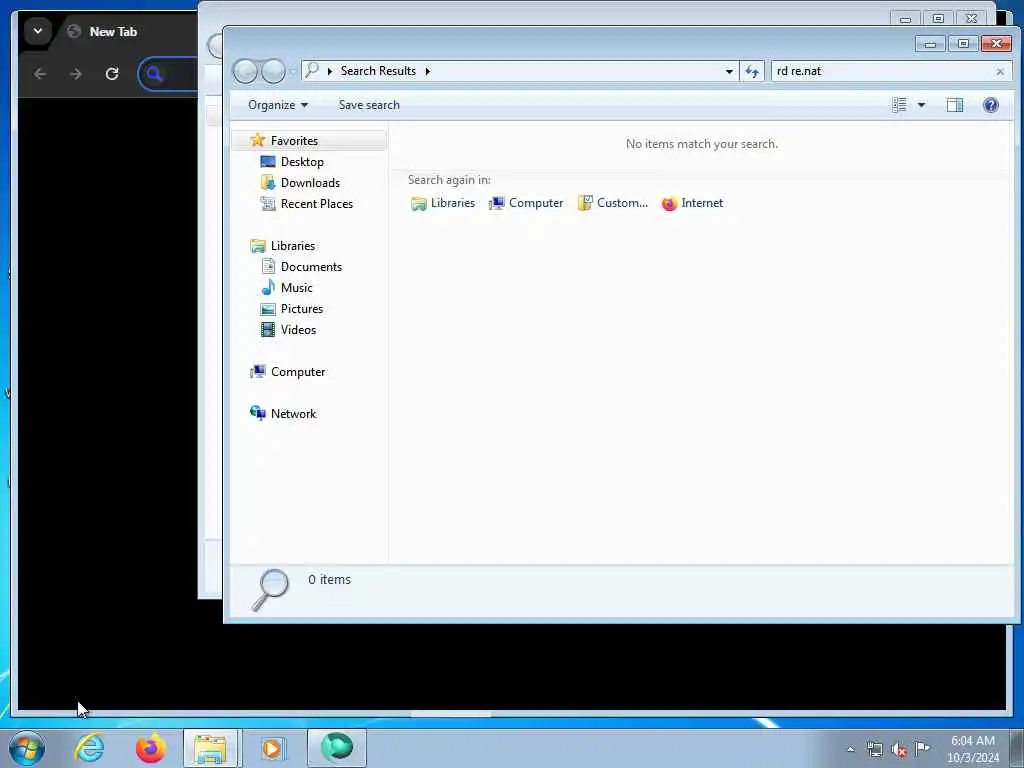Click the search magnifier icon in address bar
Viewport: 1024px width, 768px height.
tap(312, 69)
